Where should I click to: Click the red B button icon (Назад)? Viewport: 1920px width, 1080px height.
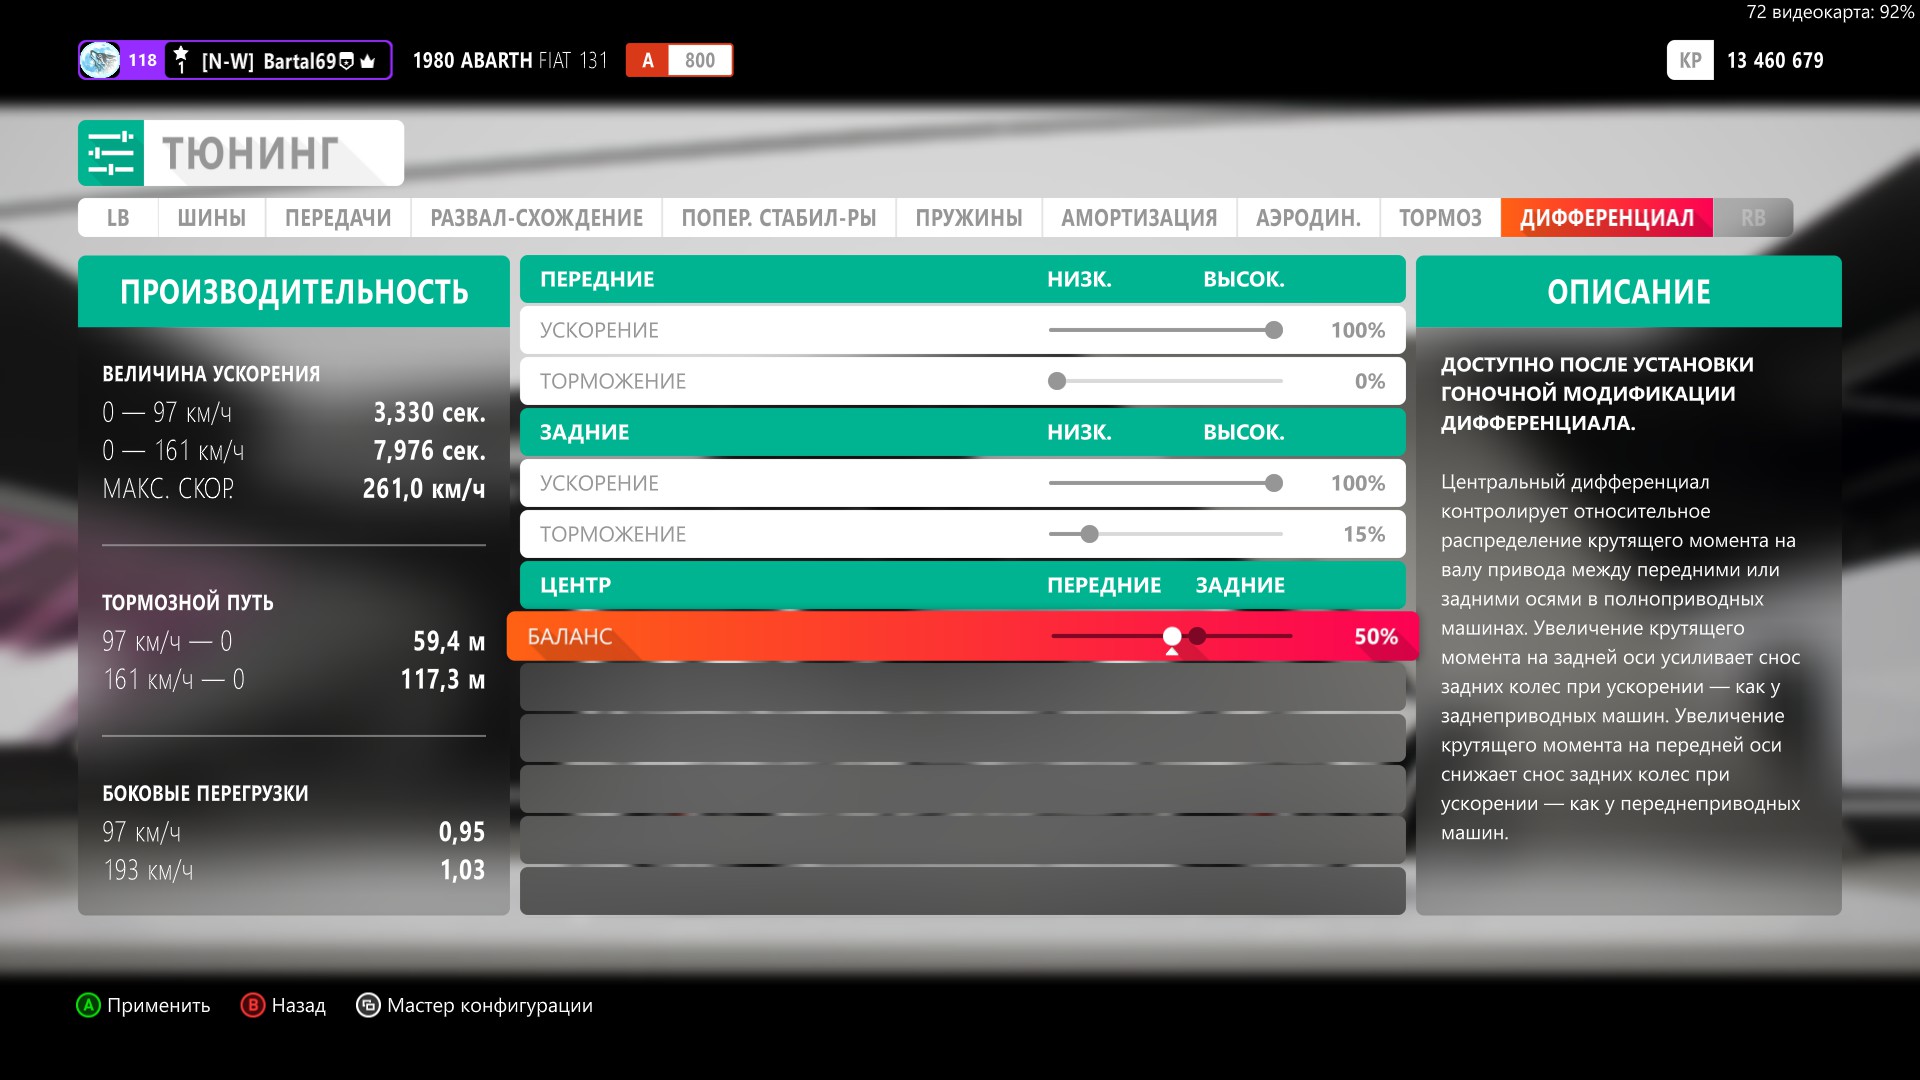click(252, 1005)
